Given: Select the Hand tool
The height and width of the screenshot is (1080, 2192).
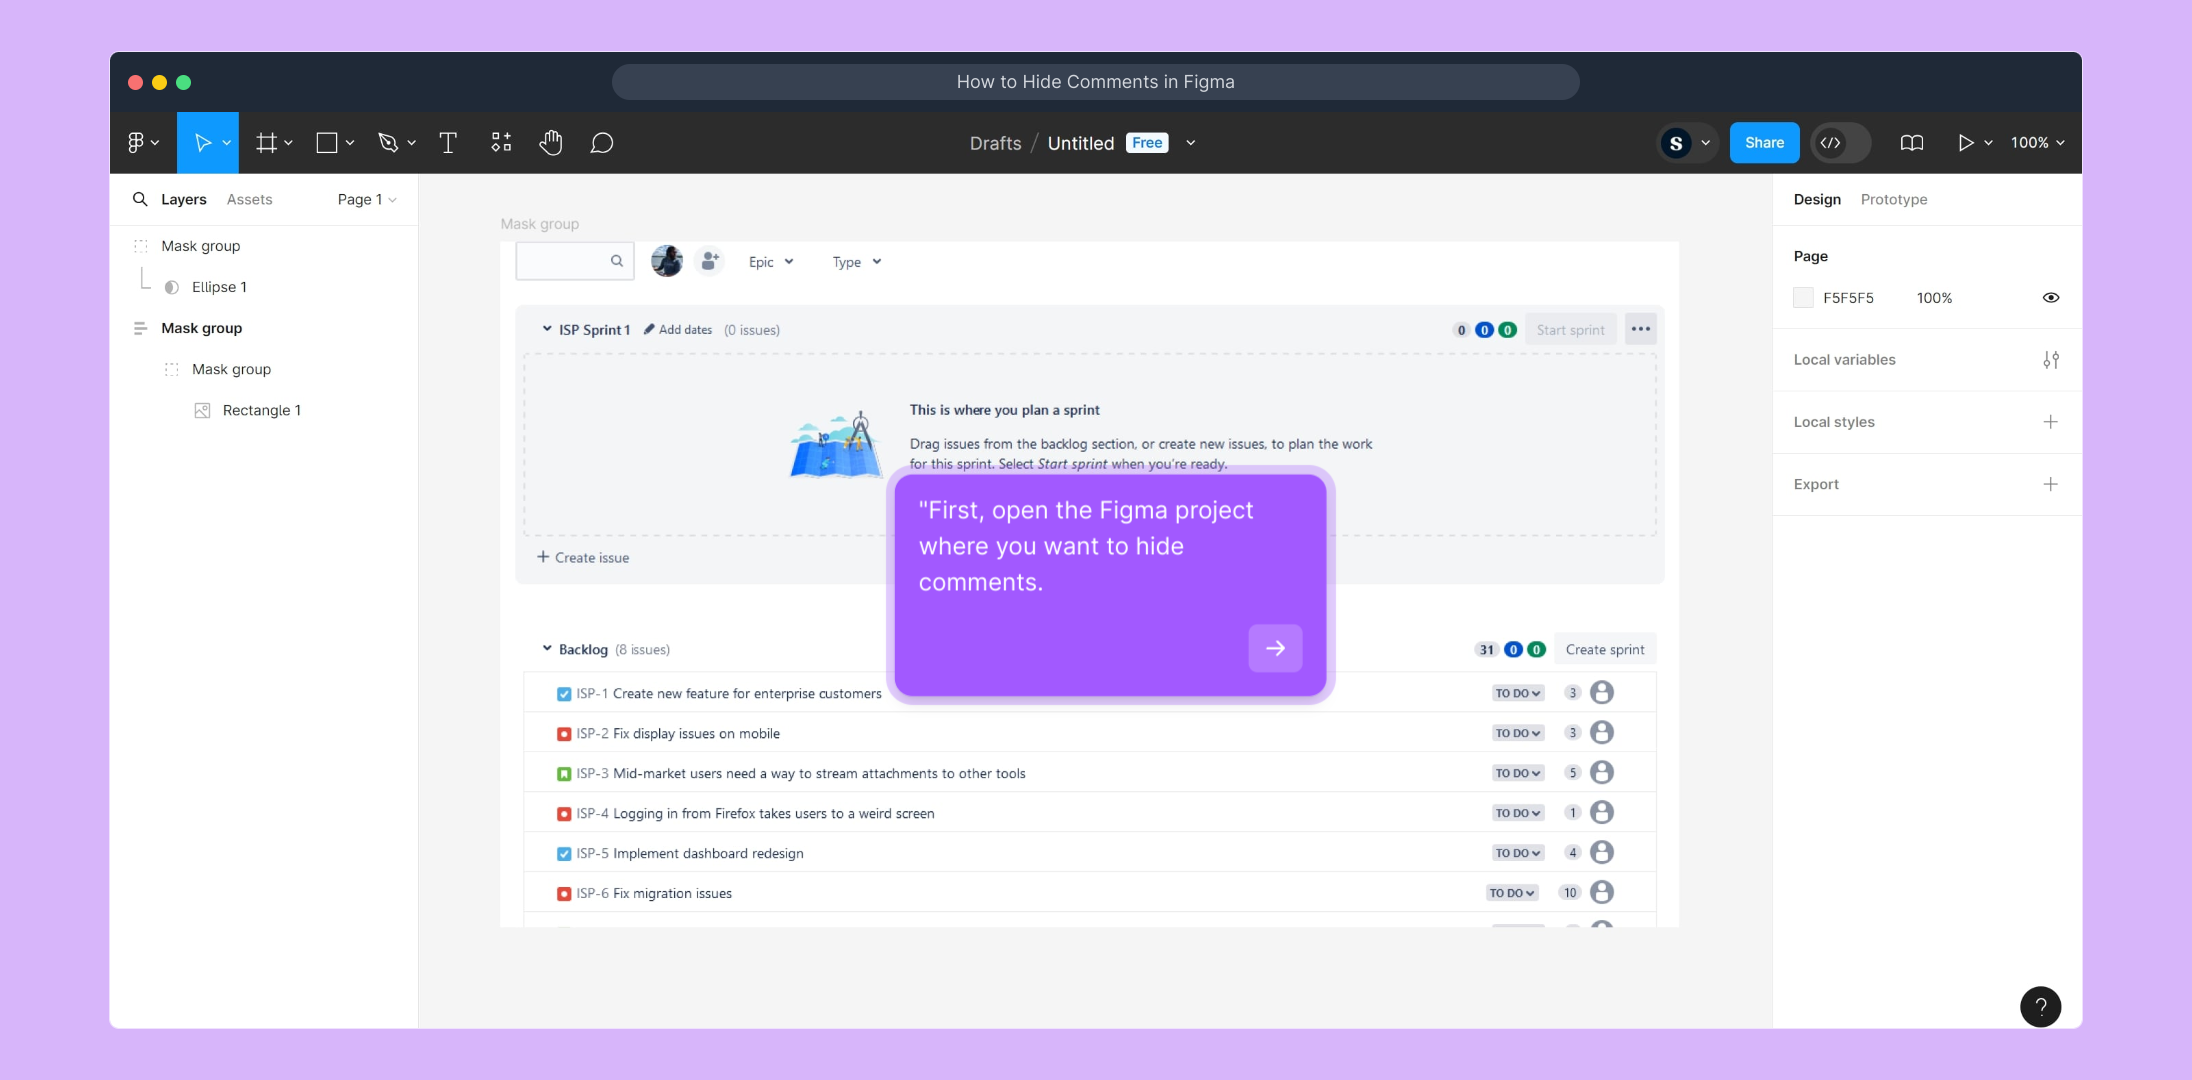Looking at the screenshot, I should pyautogui.click(x=551, y=143).
